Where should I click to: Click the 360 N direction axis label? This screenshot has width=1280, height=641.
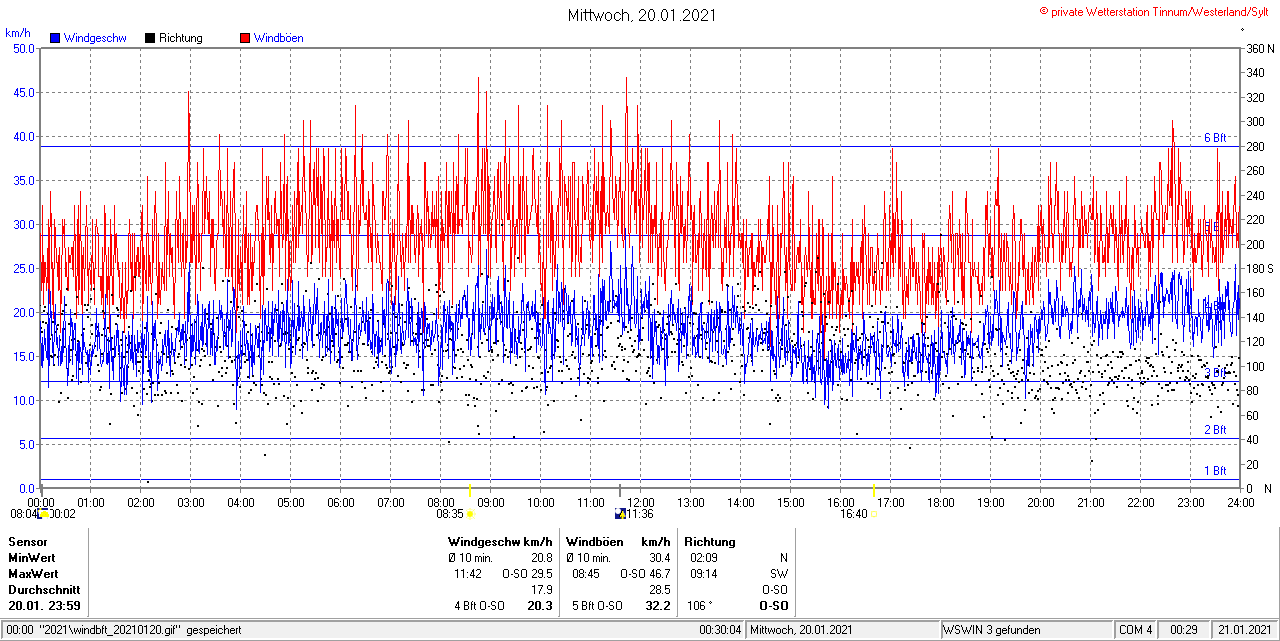click(1260, 48)
